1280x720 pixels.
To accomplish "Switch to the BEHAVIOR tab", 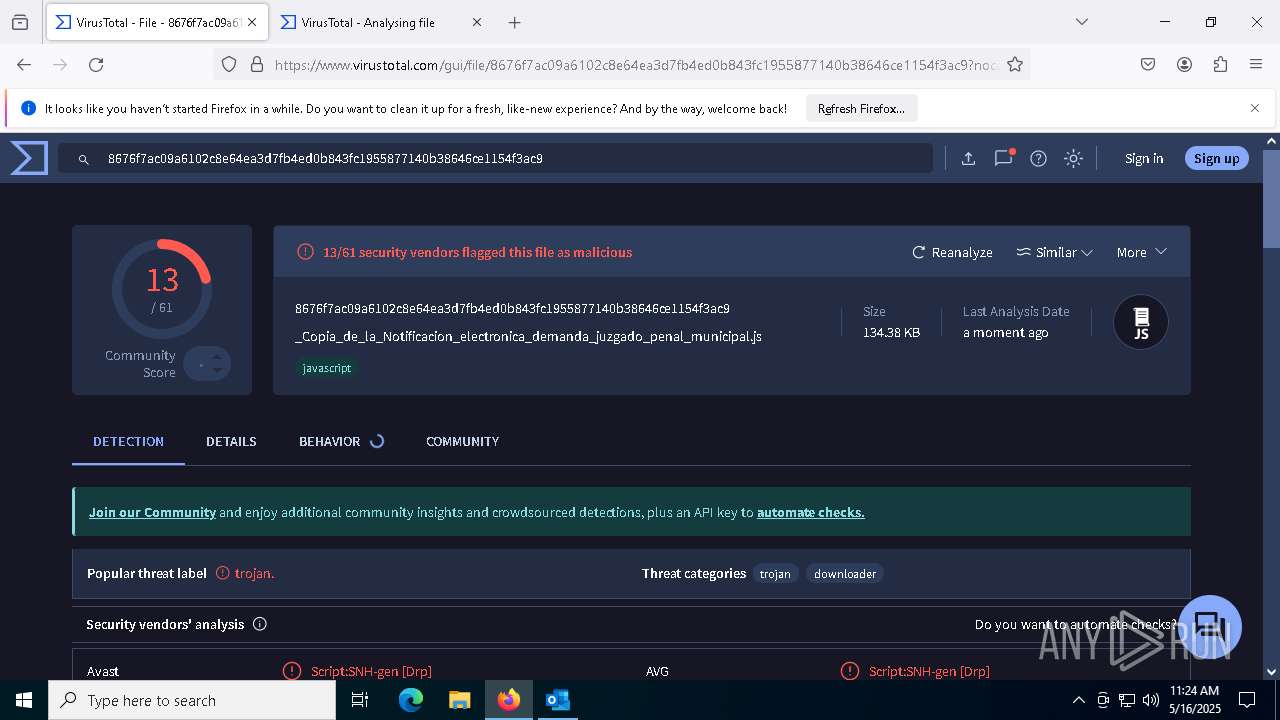I will (x=341, y=441).
